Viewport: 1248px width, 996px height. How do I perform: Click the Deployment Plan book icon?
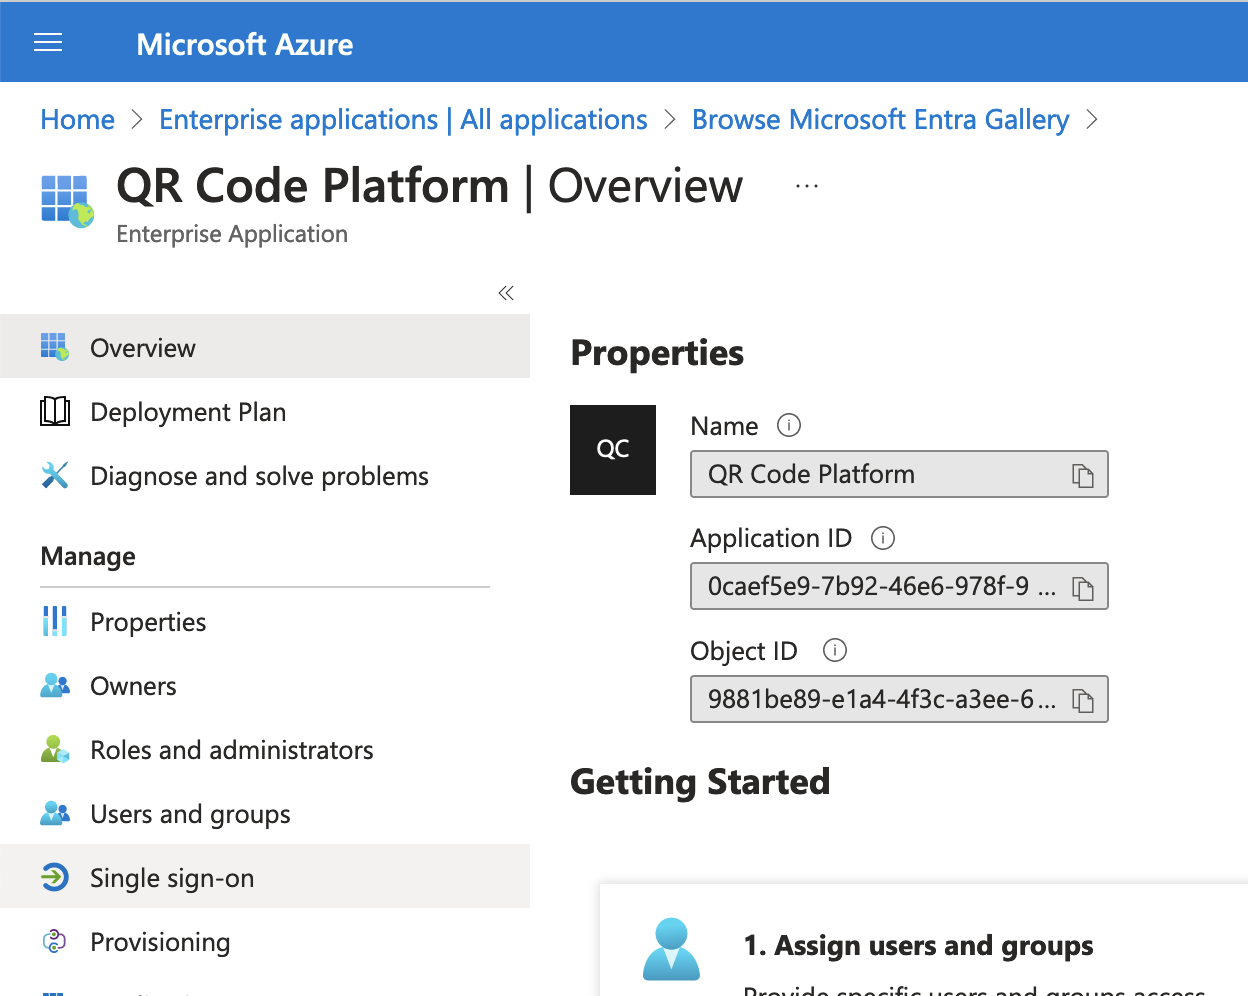[55, 411]
